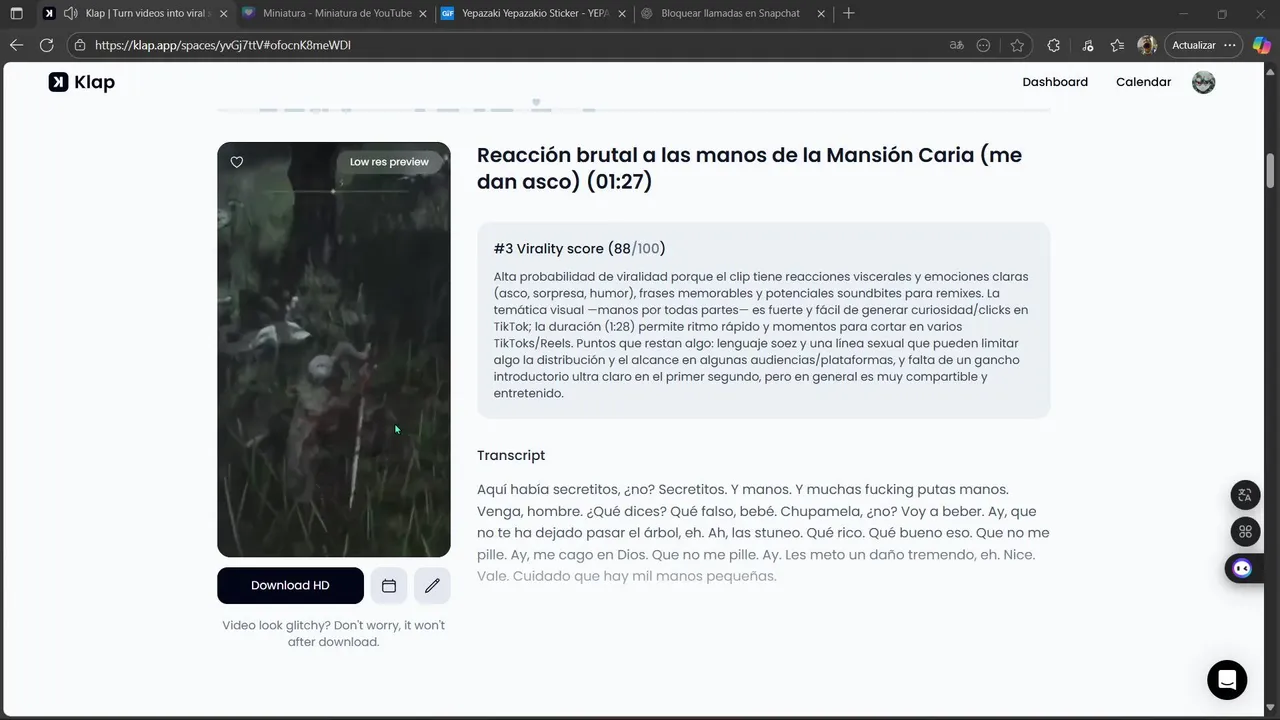This screenshot has width=1280, height=720.
Task: Click the transcript paragraph text
Action: point(763,532)
